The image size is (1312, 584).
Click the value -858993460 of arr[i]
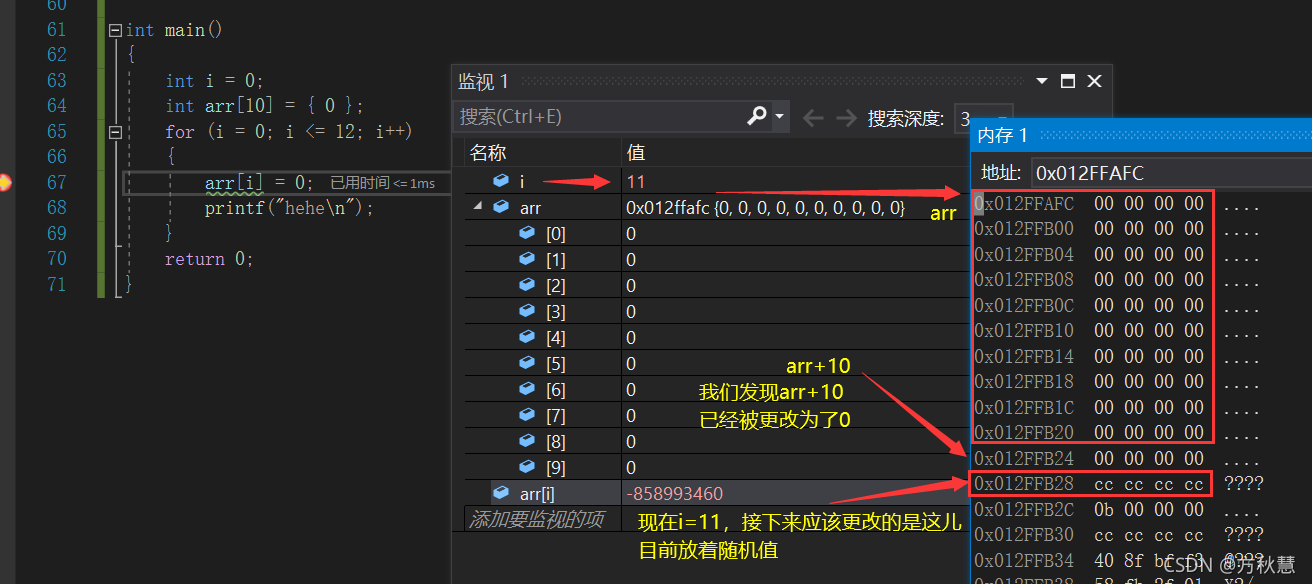pos(674,493)
